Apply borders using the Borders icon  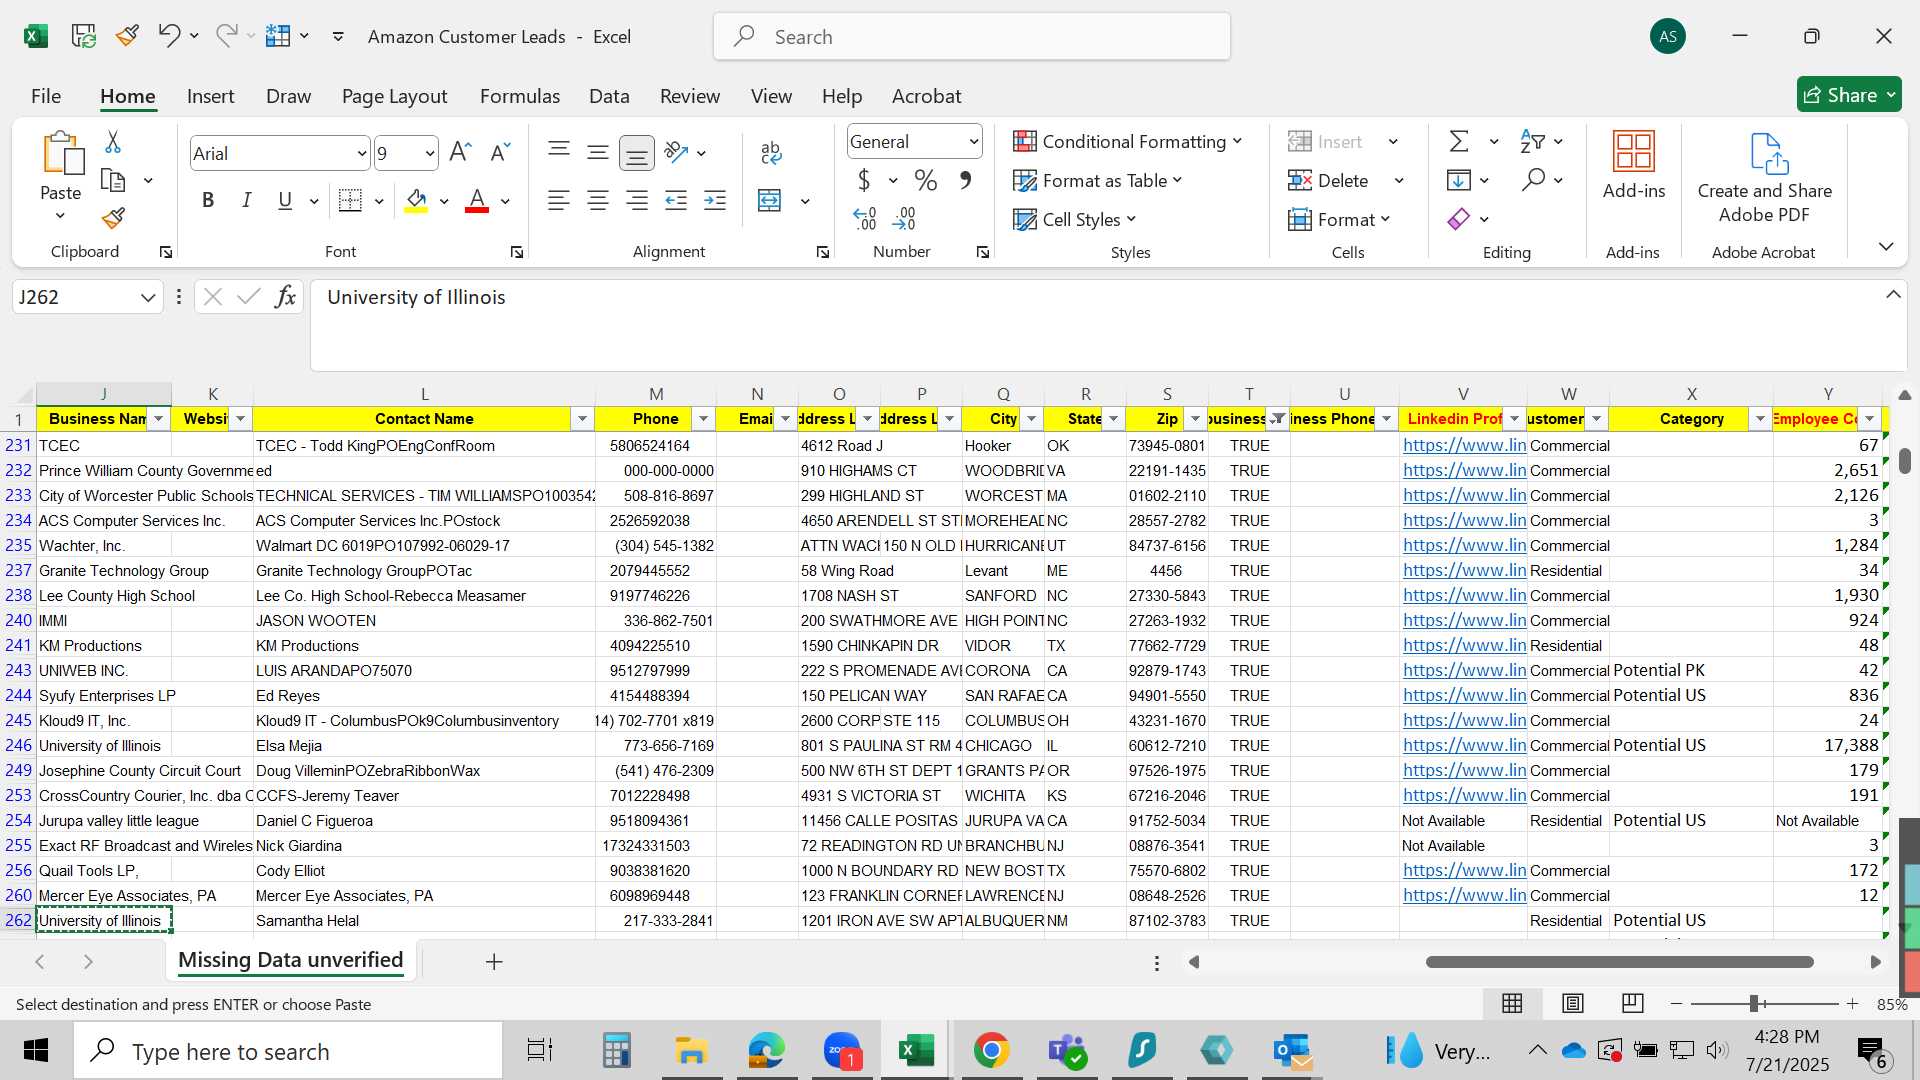tap(350, 200)
